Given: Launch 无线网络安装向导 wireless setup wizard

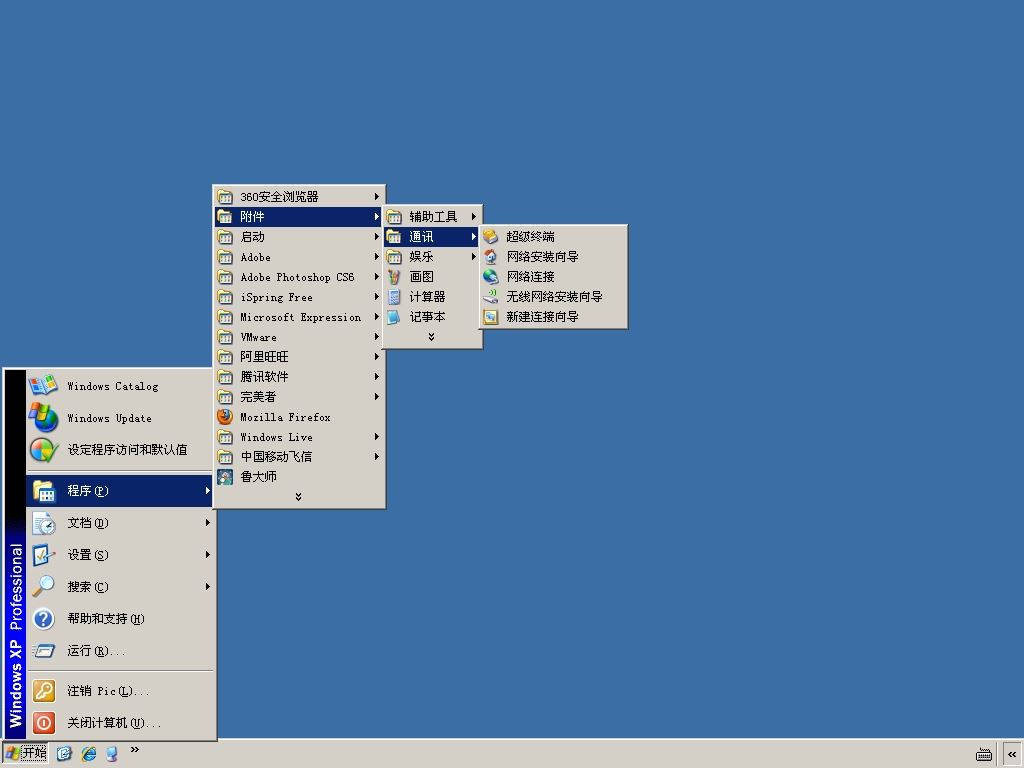Looking at the screenshot, I should [x=553, y=297].
